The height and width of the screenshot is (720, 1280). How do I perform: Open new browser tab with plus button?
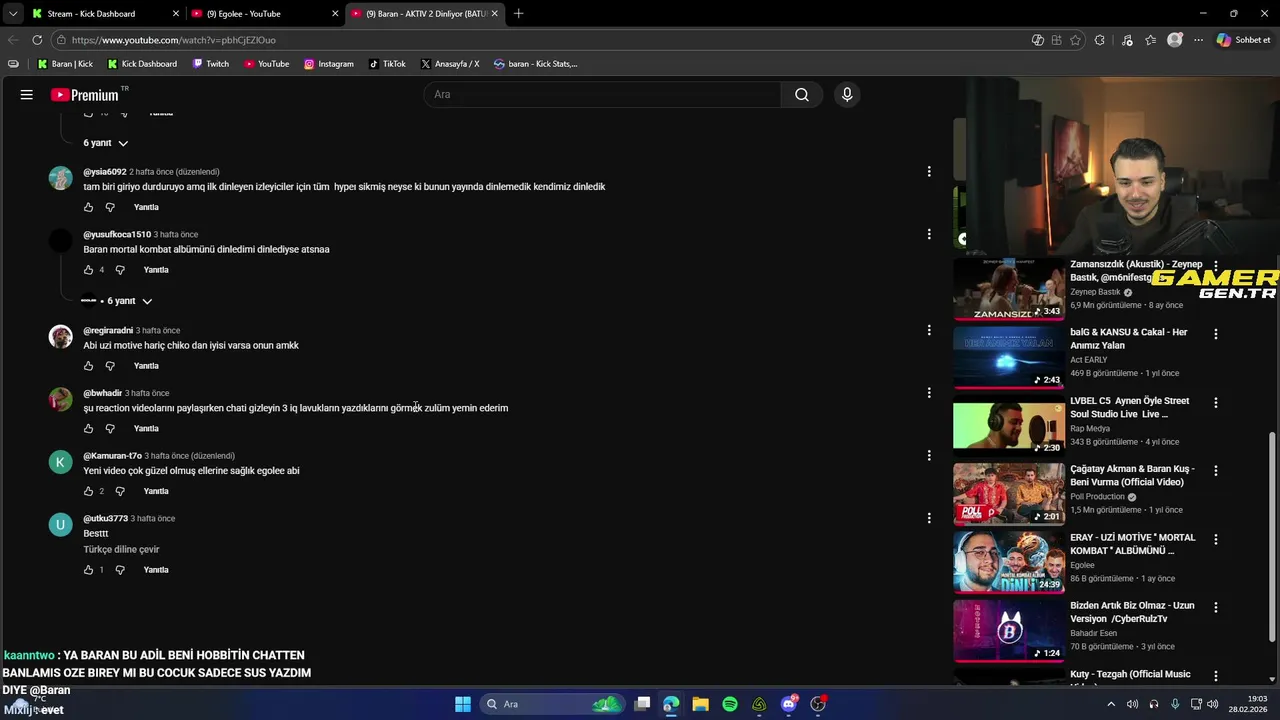518,14
